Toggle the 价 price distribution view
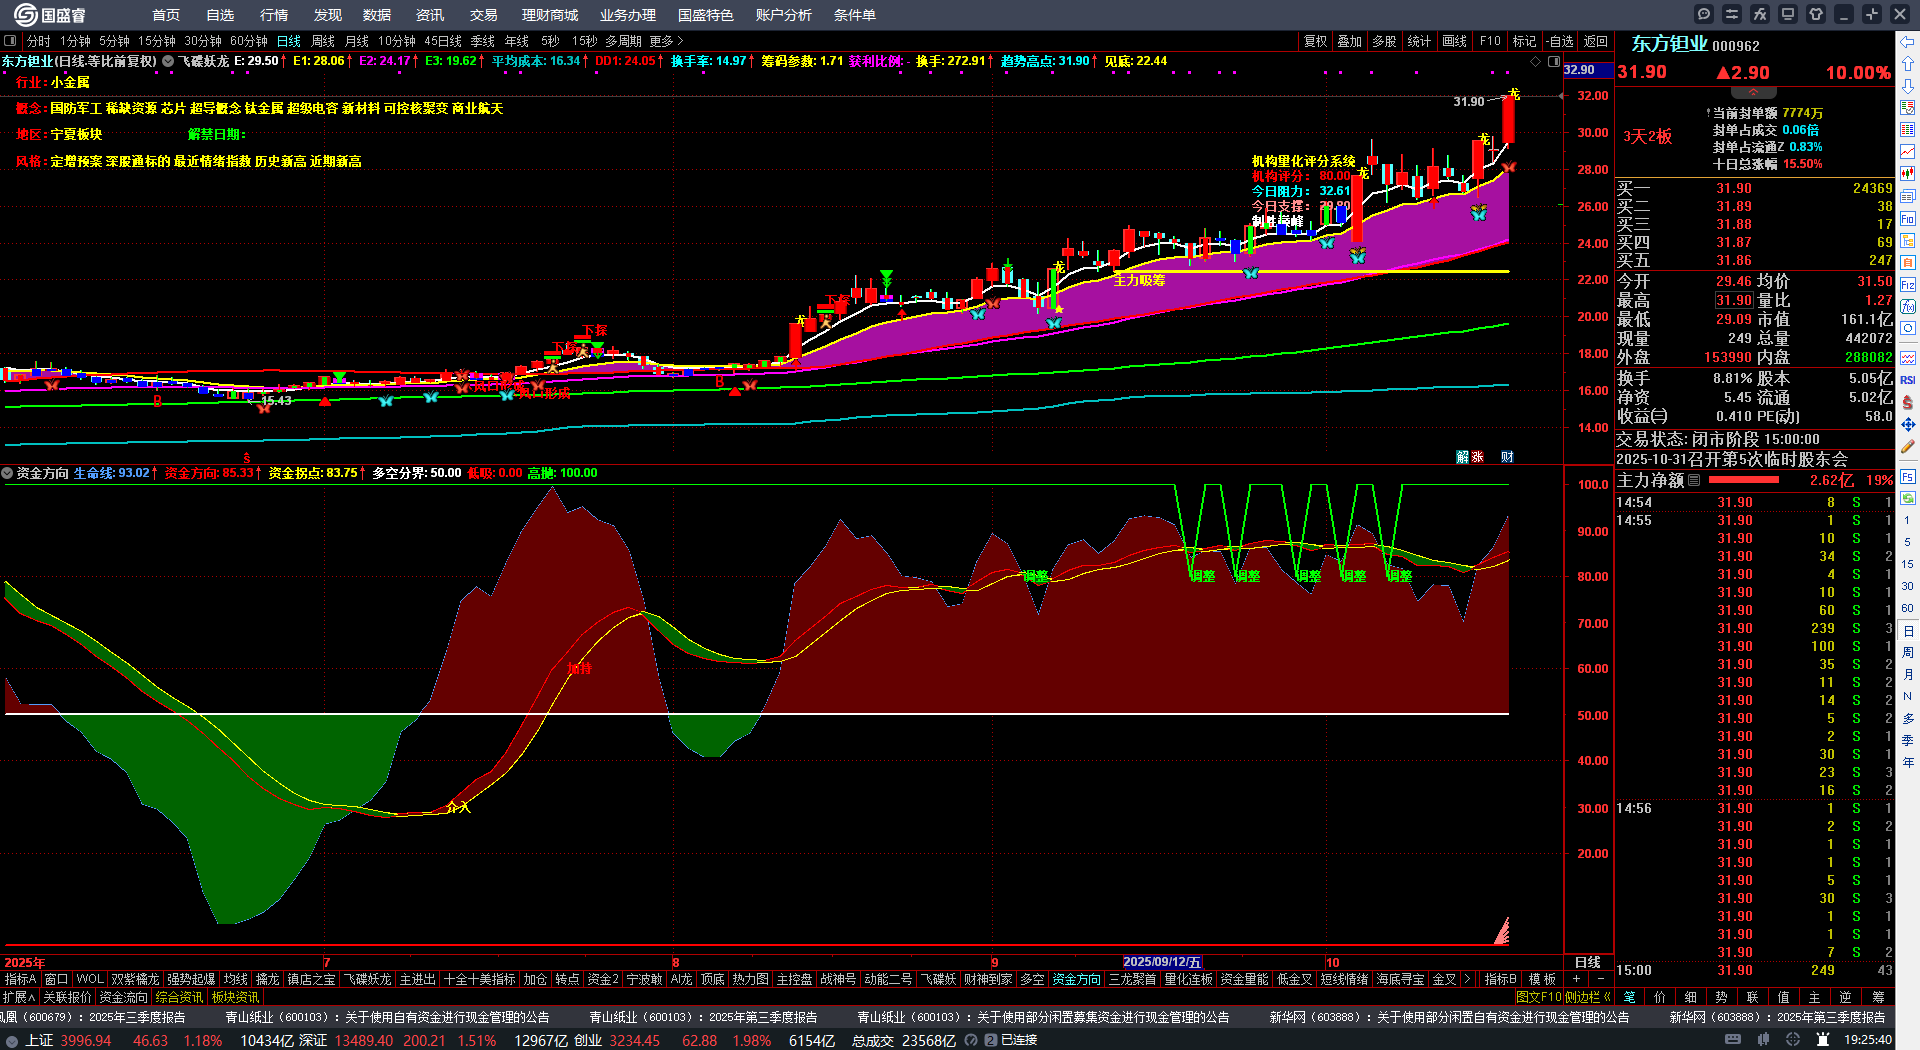The width and height of the screenshot is (1920, 1050). click(x=1660, y=997)
